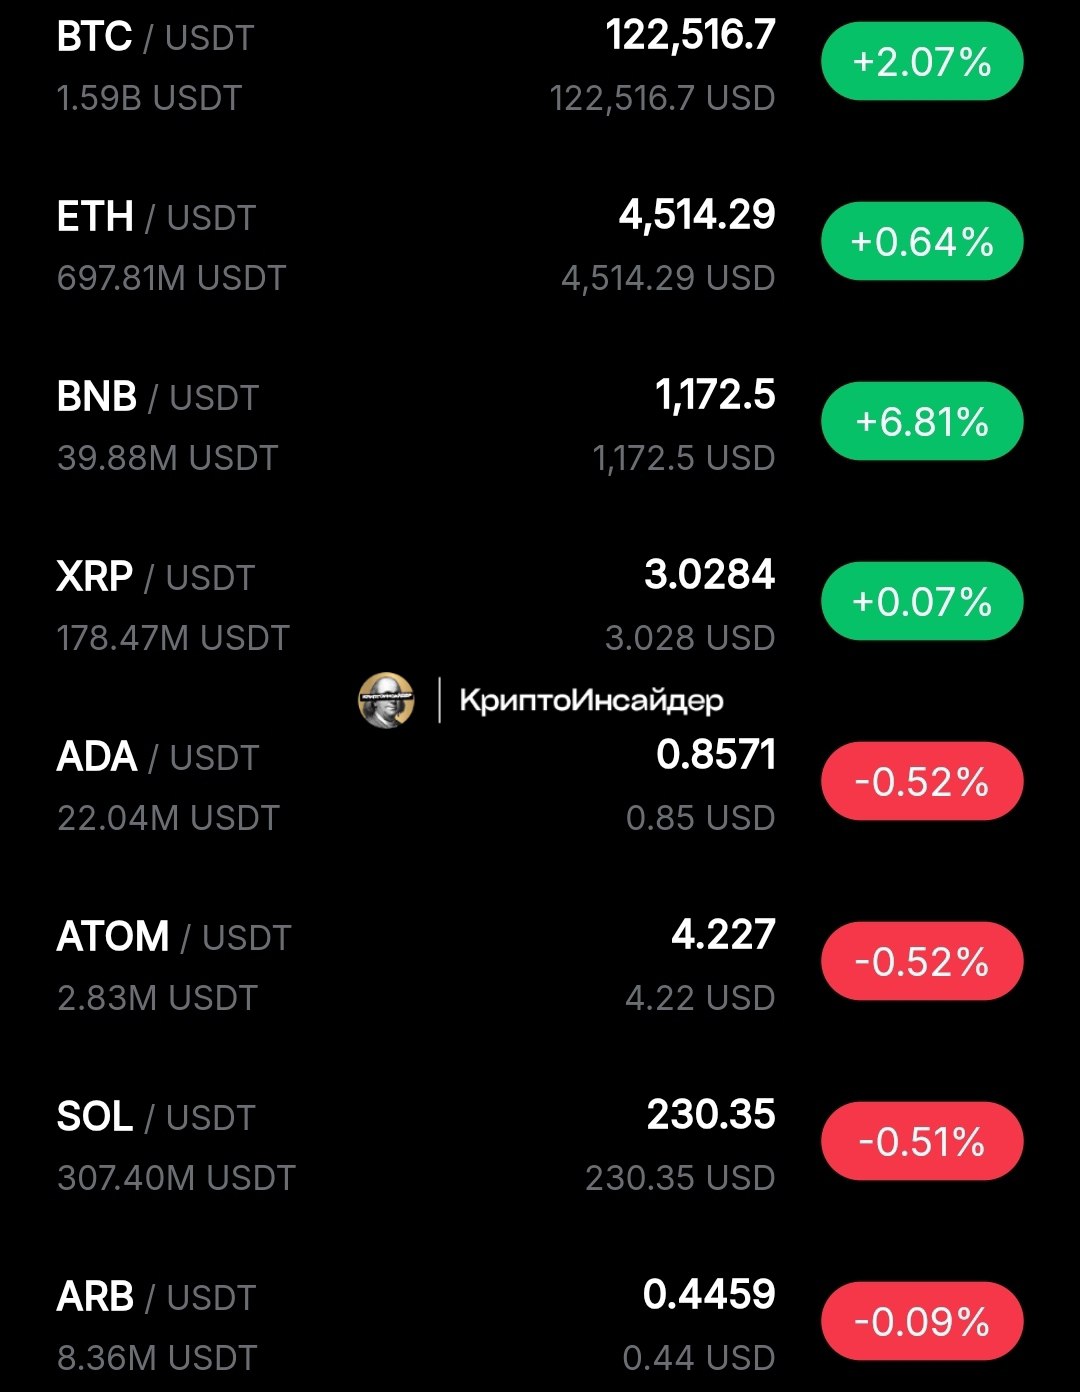Tap the red ATOM -0.52% badge
Screen dimensions: 1080x1392
click(x=922, y=962)
